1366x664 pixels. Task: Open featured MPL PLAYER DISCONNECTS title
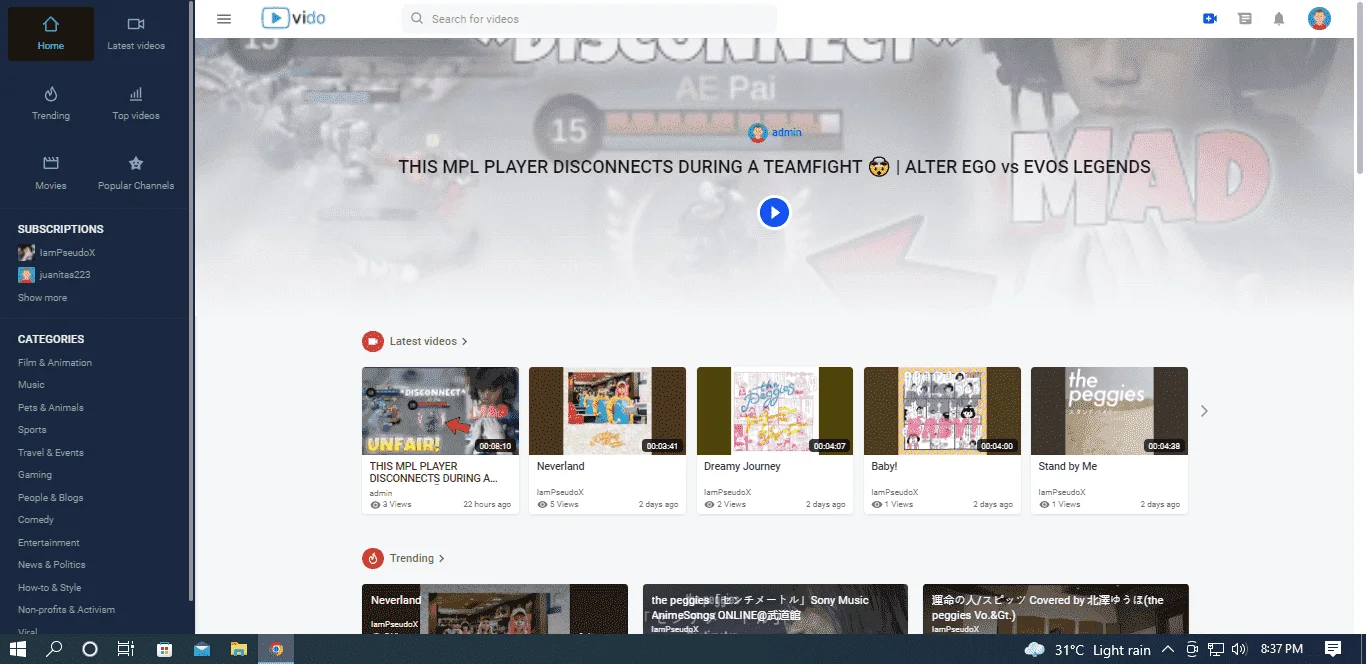774,167
